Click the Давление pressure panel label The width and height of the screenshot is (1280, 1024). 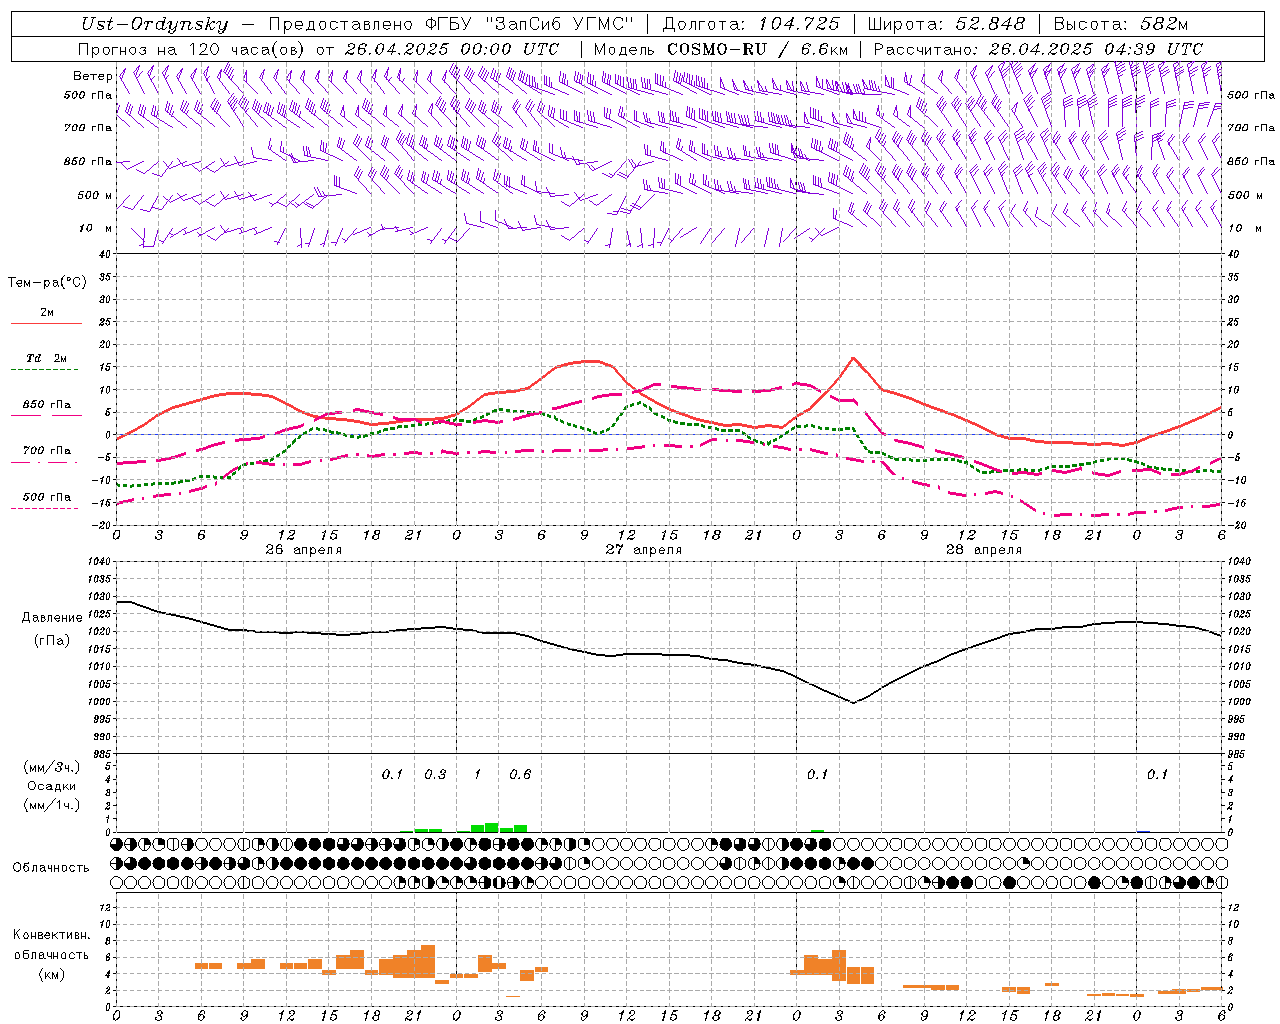coord(52,618)
